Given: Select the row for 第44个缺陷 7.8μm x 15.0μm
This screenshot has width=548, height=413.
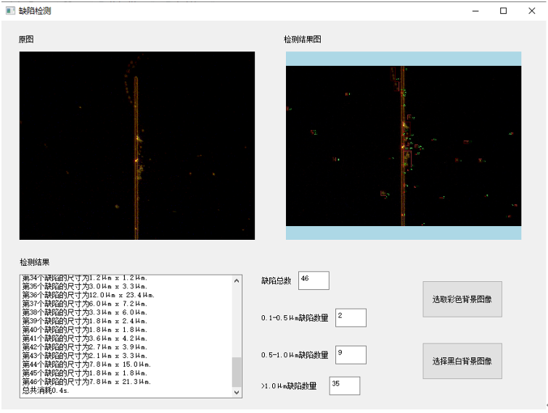Looking at the screenshot, I should coord(87,364).
